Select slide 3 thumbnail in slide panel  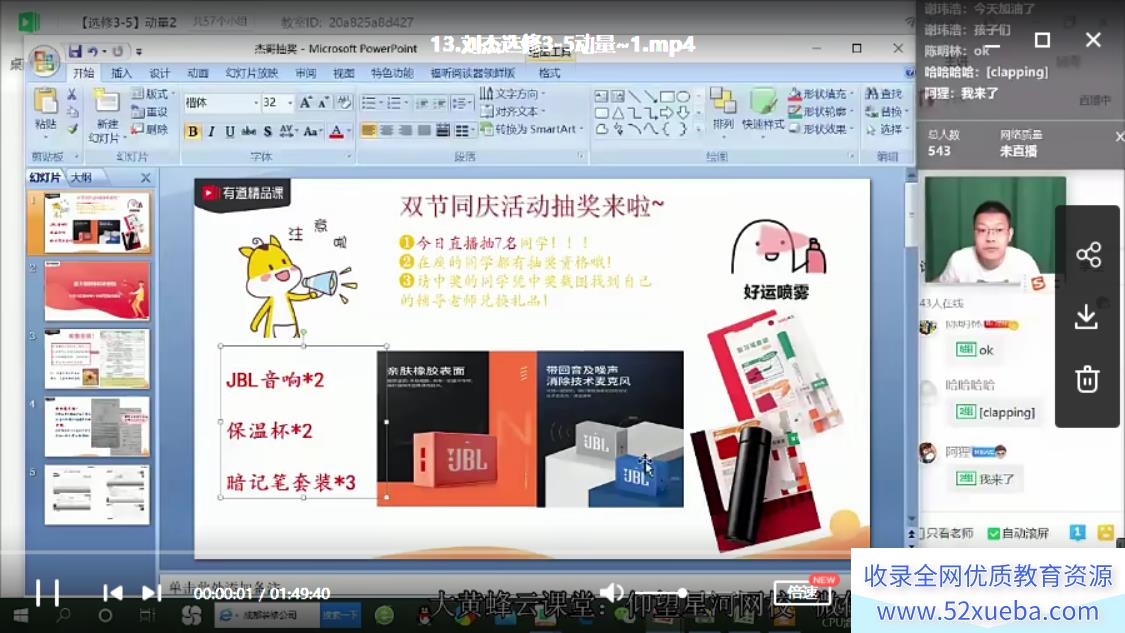tap(97, 359)
